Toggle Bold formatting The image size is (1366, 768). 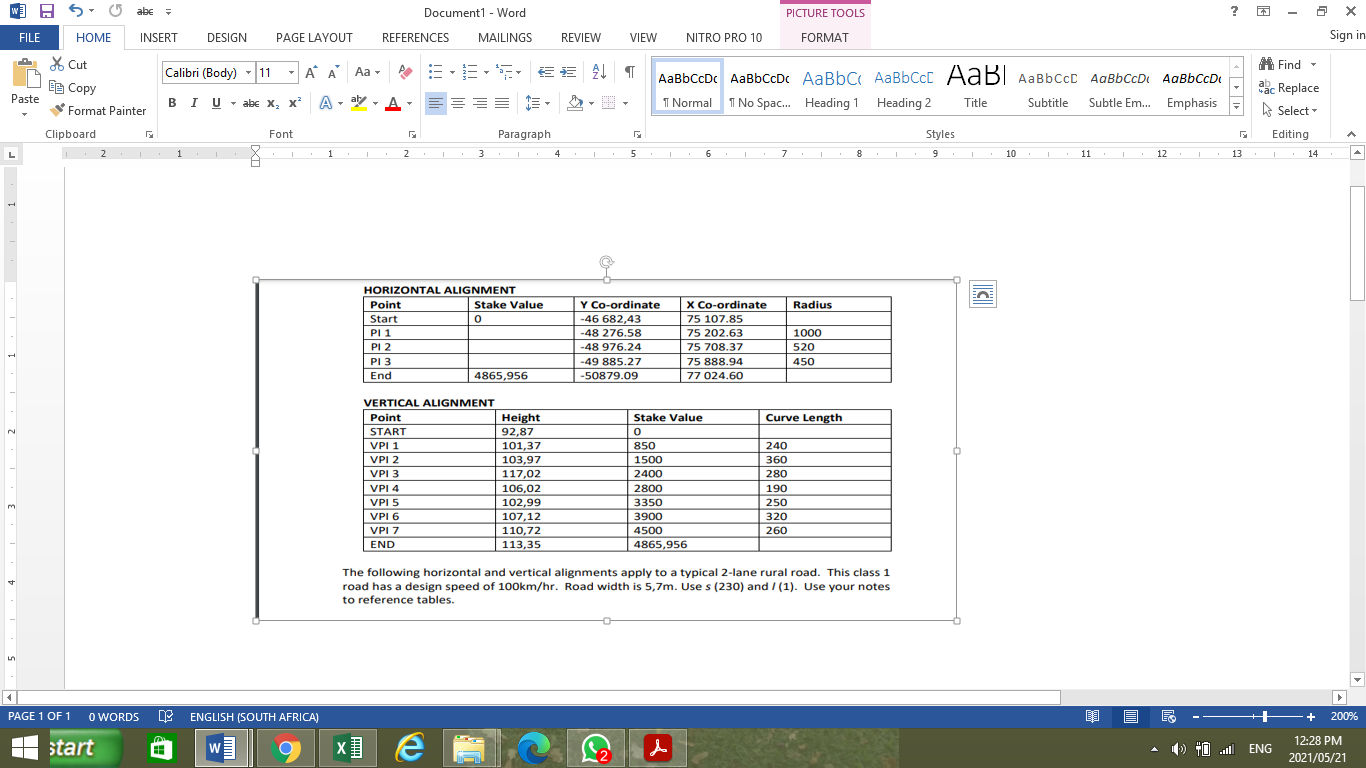pyautogui.click(x=172, y=103)
